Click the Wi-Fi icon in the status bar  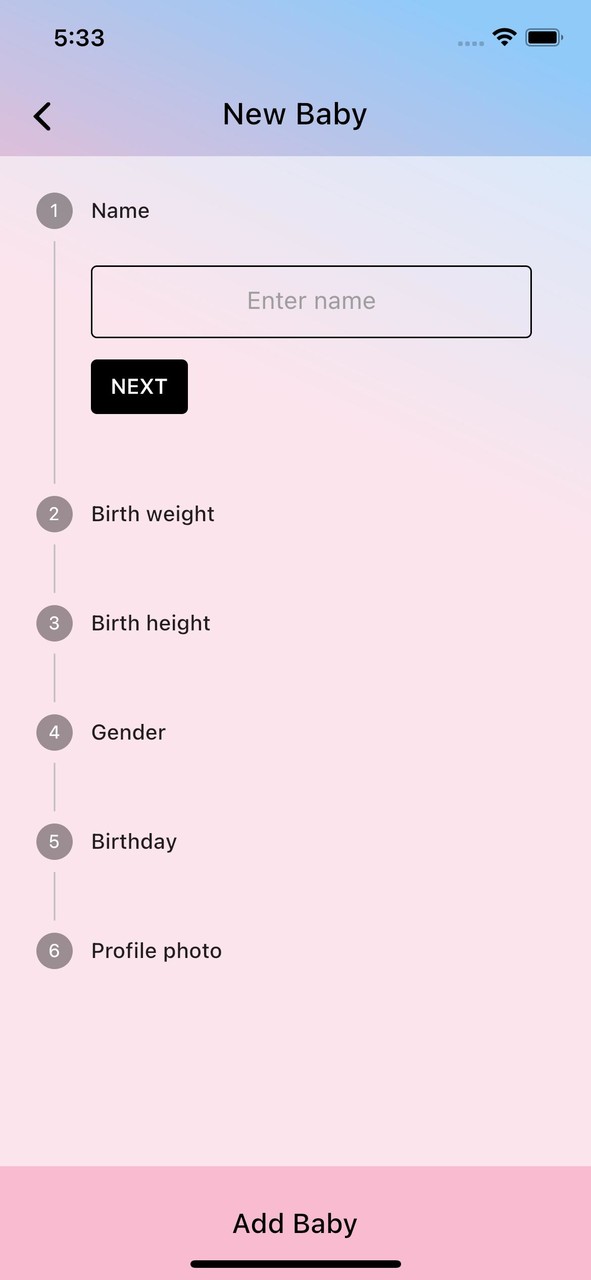503,37
